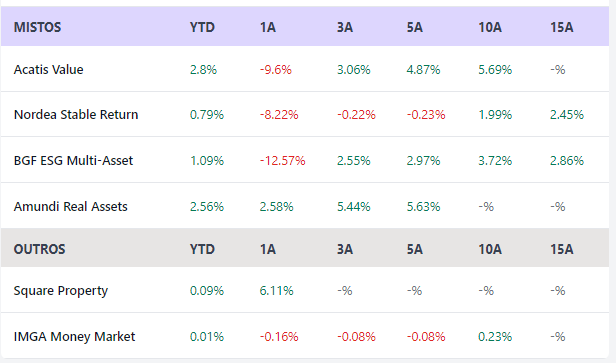Click Amundi Real Assets 5A value 5.63%
The width and height of the screenshot is (616, 363).
(423, 206)
